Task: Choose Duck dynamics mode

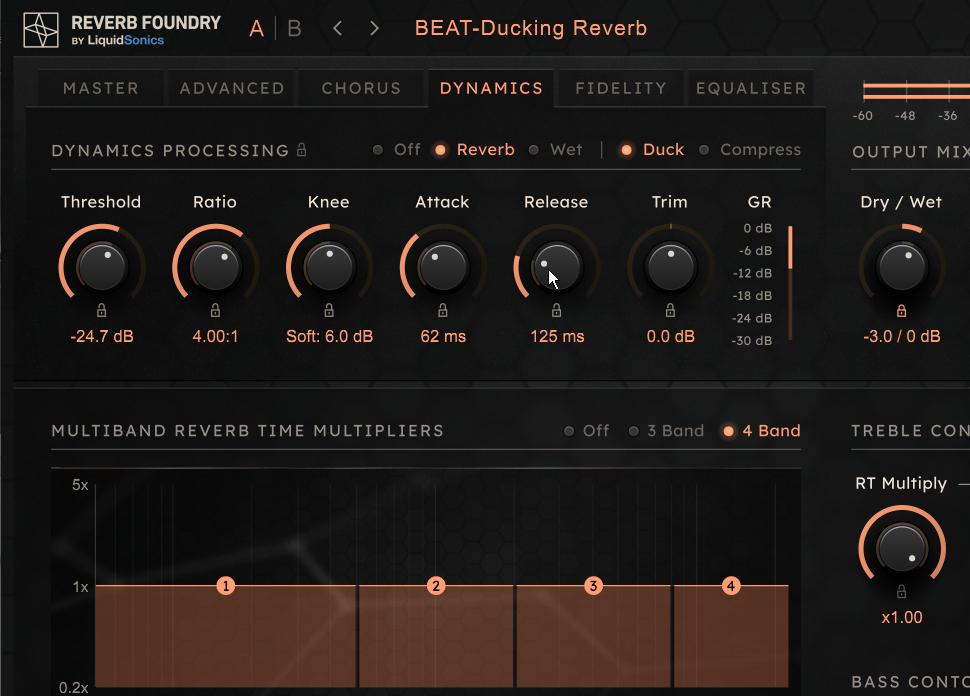Action: tap(653, 150)
